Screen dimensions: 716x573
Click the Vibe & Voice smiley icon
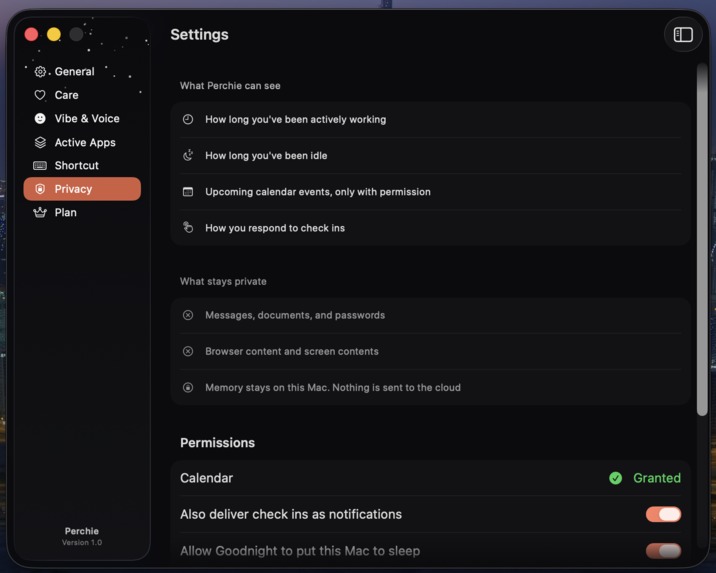tap(40, 119)
